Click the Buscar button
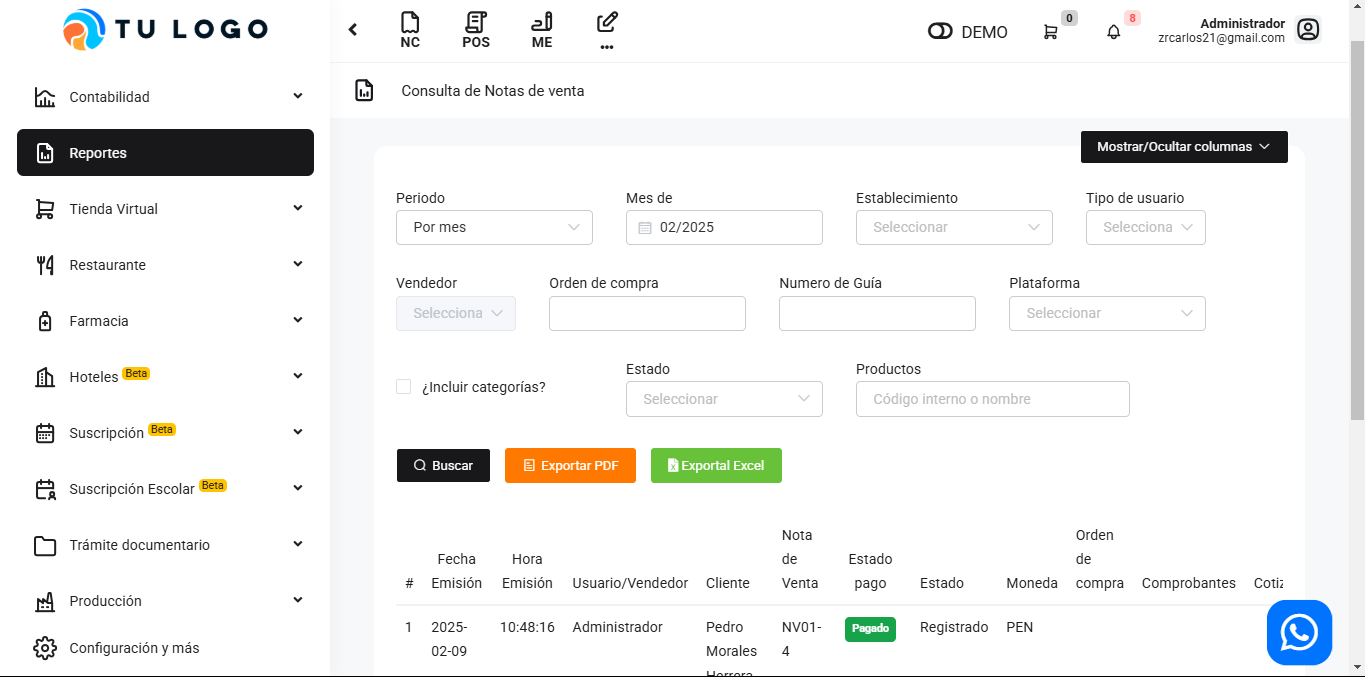The image size is (1365, 677). (x=443, y=466)
